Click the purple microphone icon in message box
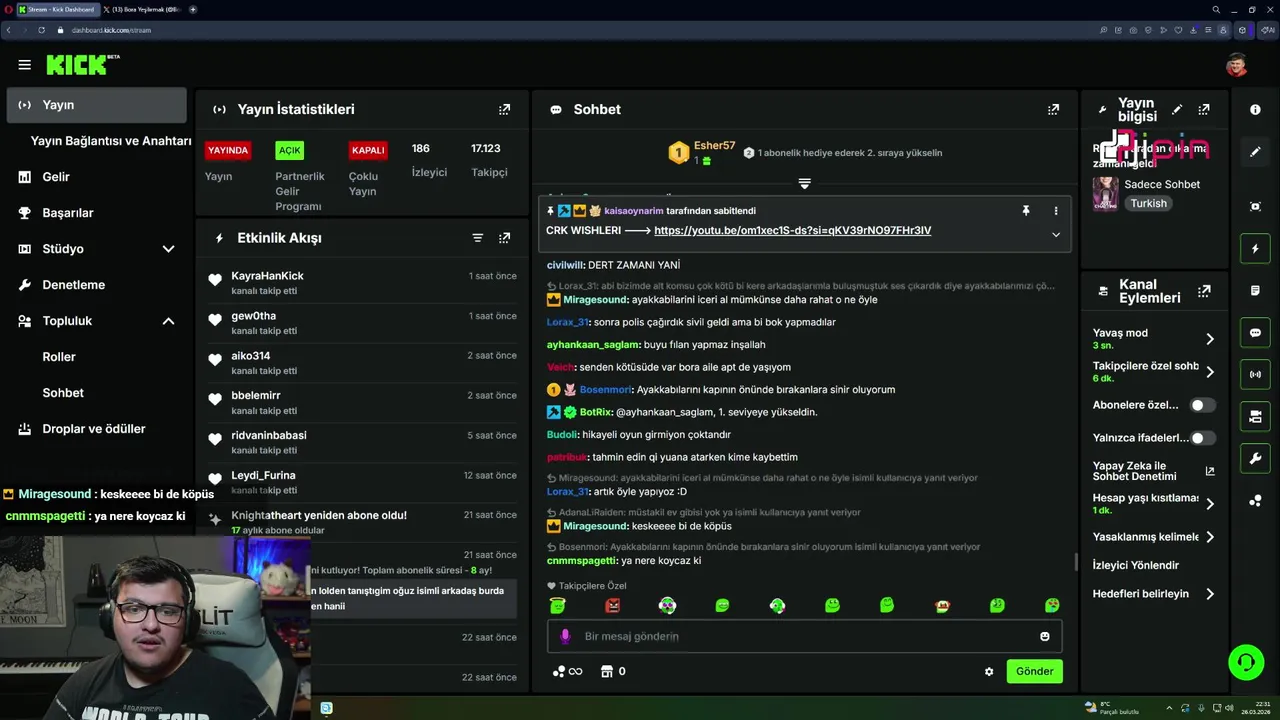The image size is (1280, 720). [565, 636]
